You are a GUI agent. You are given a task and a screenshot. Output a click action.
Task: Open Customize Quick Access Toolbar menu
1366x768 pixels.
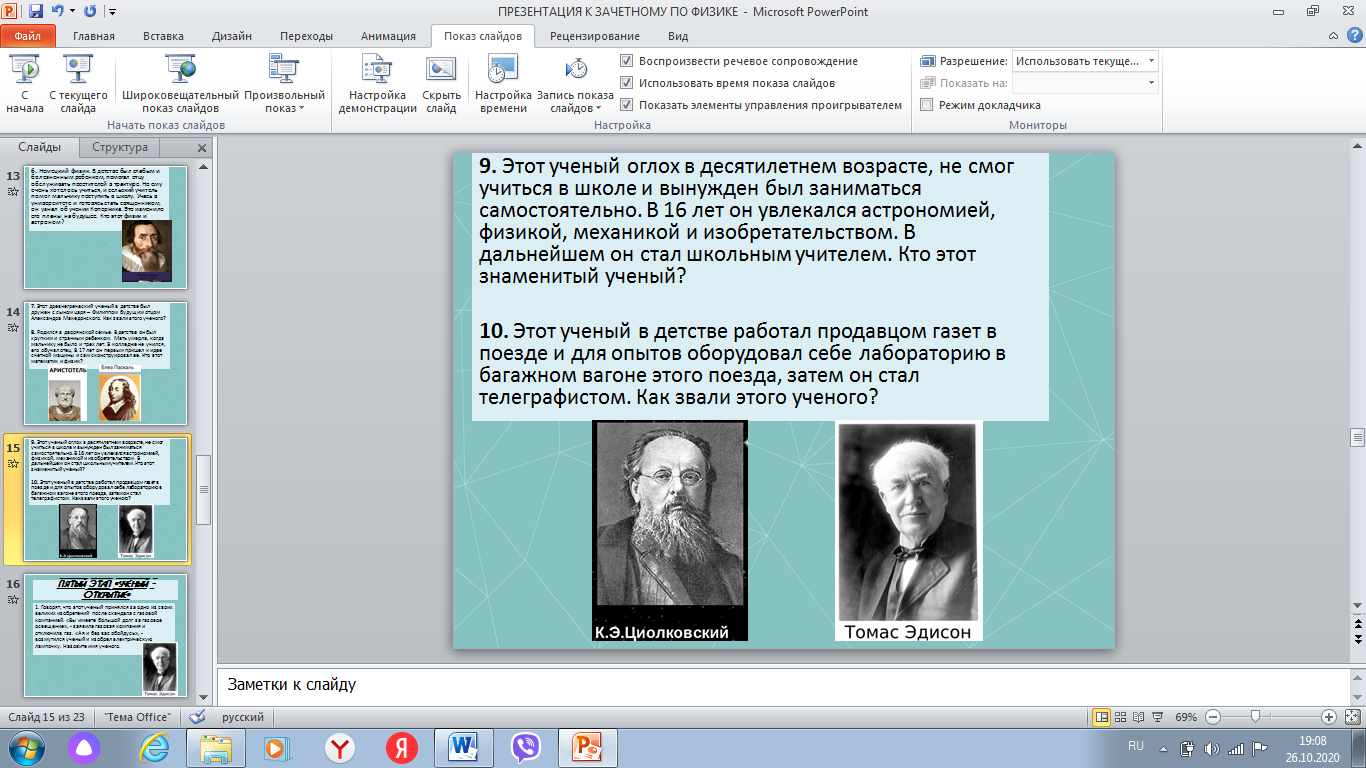pos(111,12)
